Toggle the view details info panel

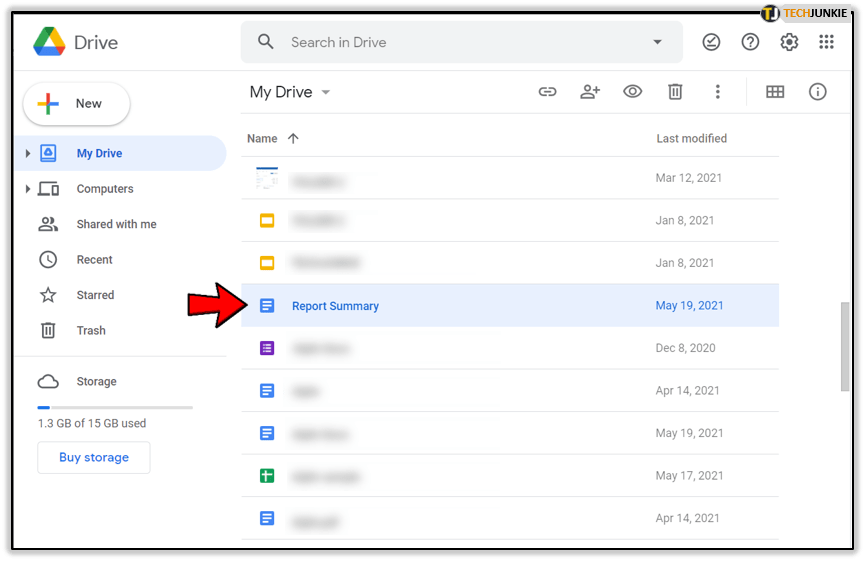[818, 92]
